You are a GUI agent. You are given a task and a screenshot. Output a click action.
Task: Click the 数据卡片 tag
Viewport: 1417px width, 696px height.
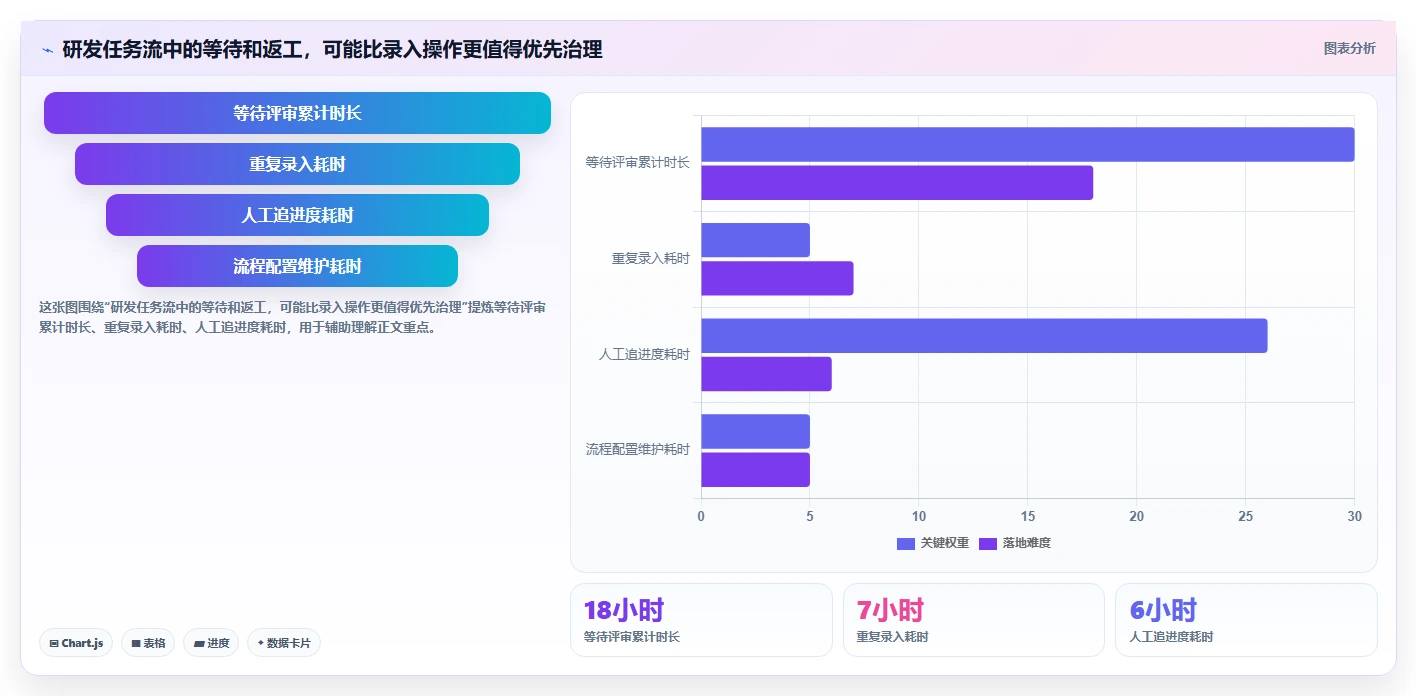tap(284, 643)
